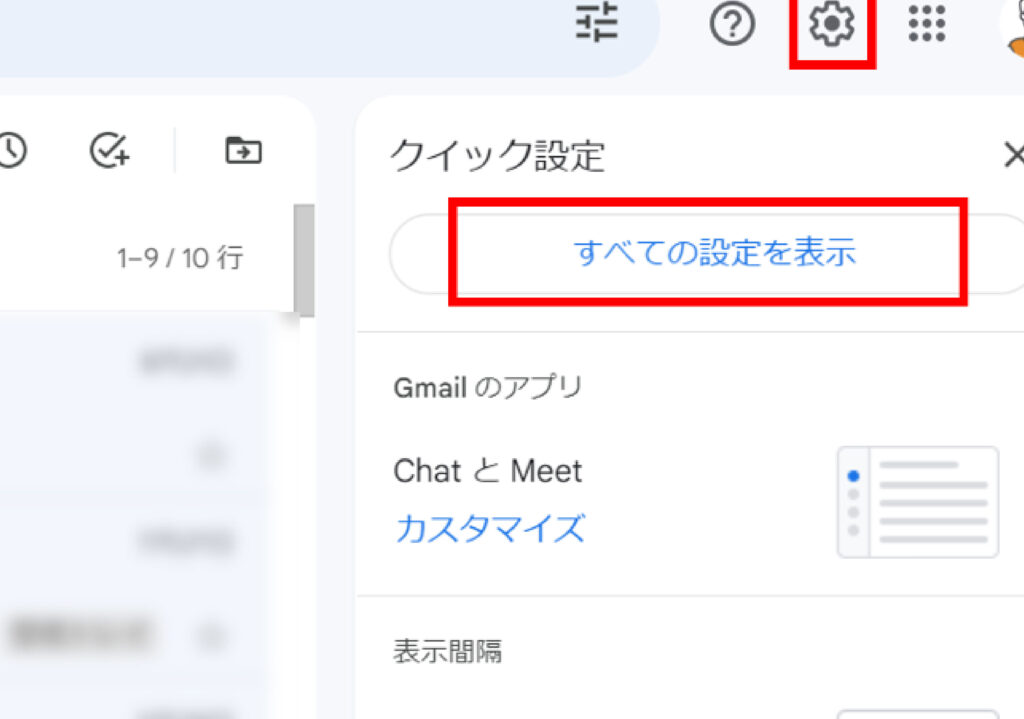Click the blurred date of the first email
Screen dimensions: 1024x719
(186, 362)
